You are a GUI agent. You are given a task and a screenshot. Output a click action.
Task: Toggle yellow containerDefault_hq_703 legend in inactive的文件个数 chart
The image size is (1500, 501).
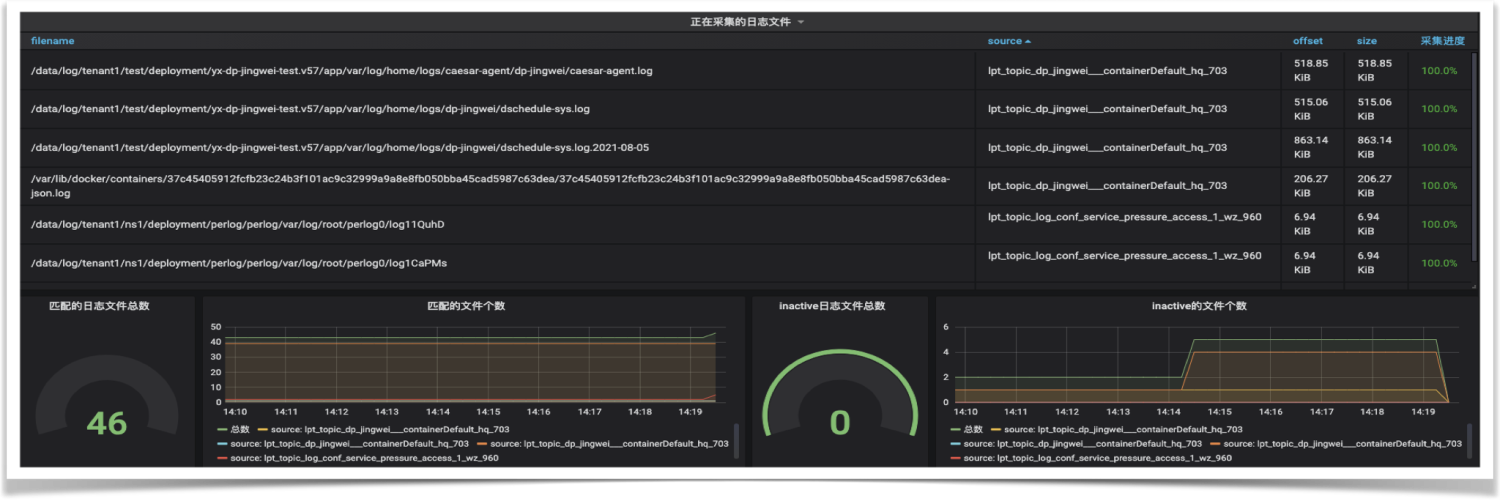1115,429
